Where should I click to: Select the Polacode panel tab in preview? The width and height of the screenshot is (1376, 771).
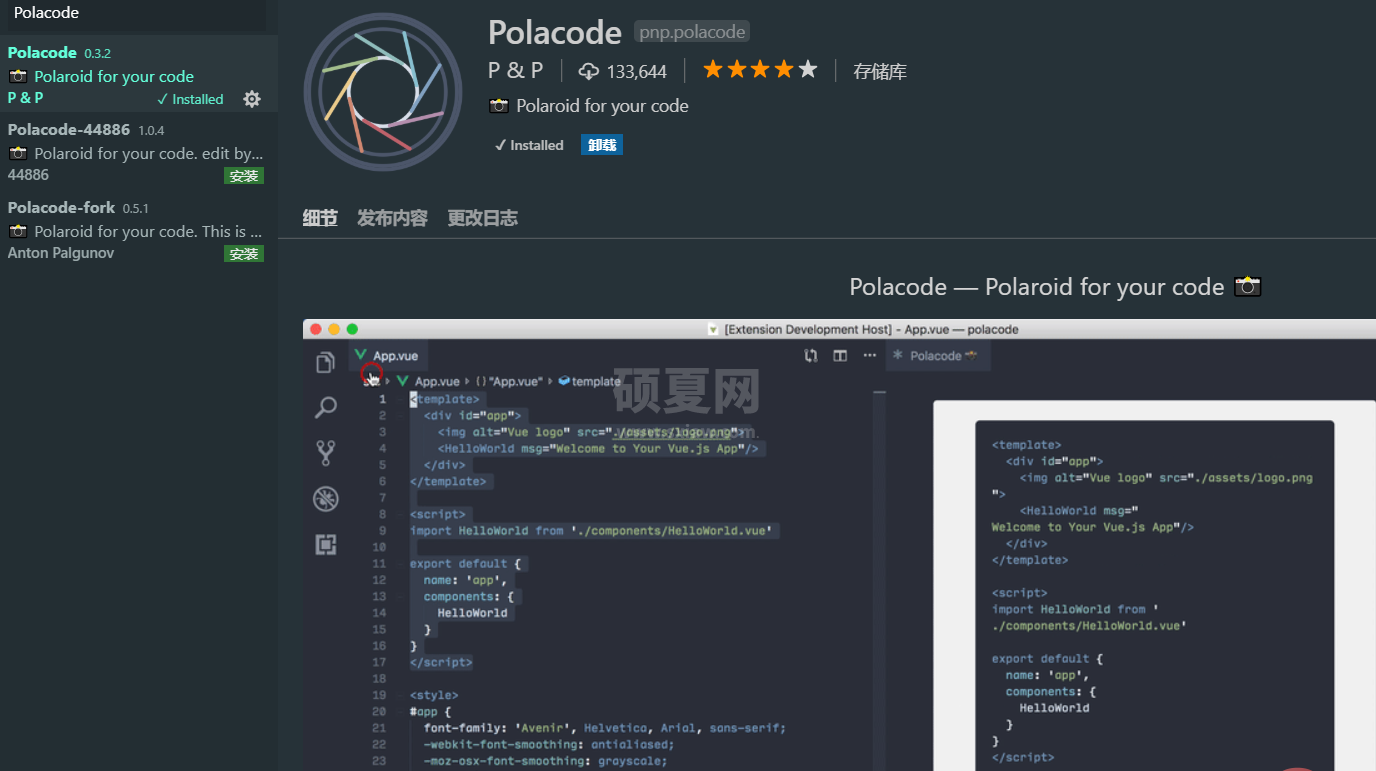tap(937, 356)
